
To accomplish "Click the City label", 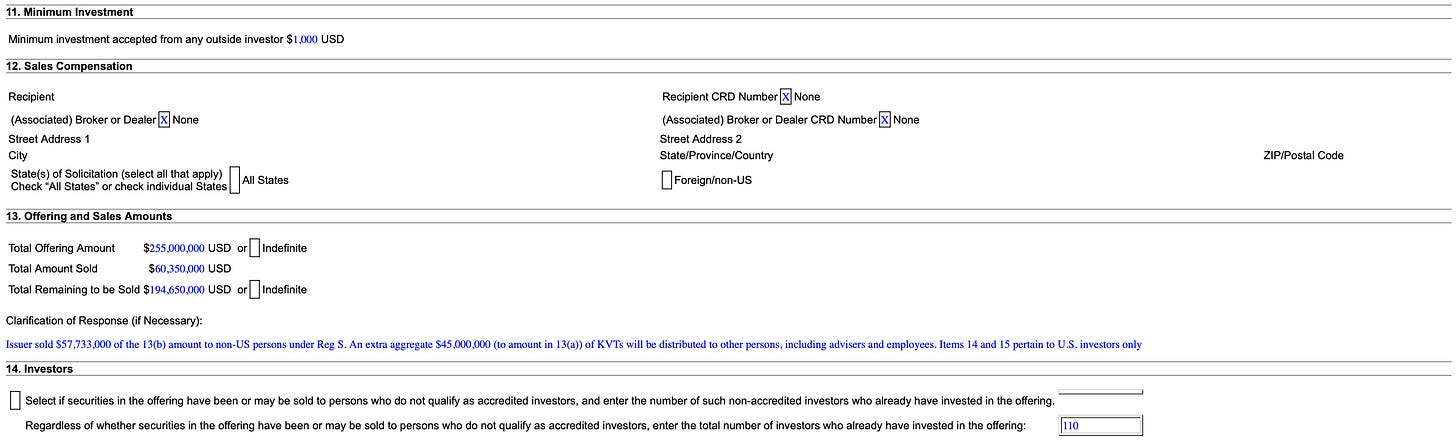I will [x=18, y=156].
